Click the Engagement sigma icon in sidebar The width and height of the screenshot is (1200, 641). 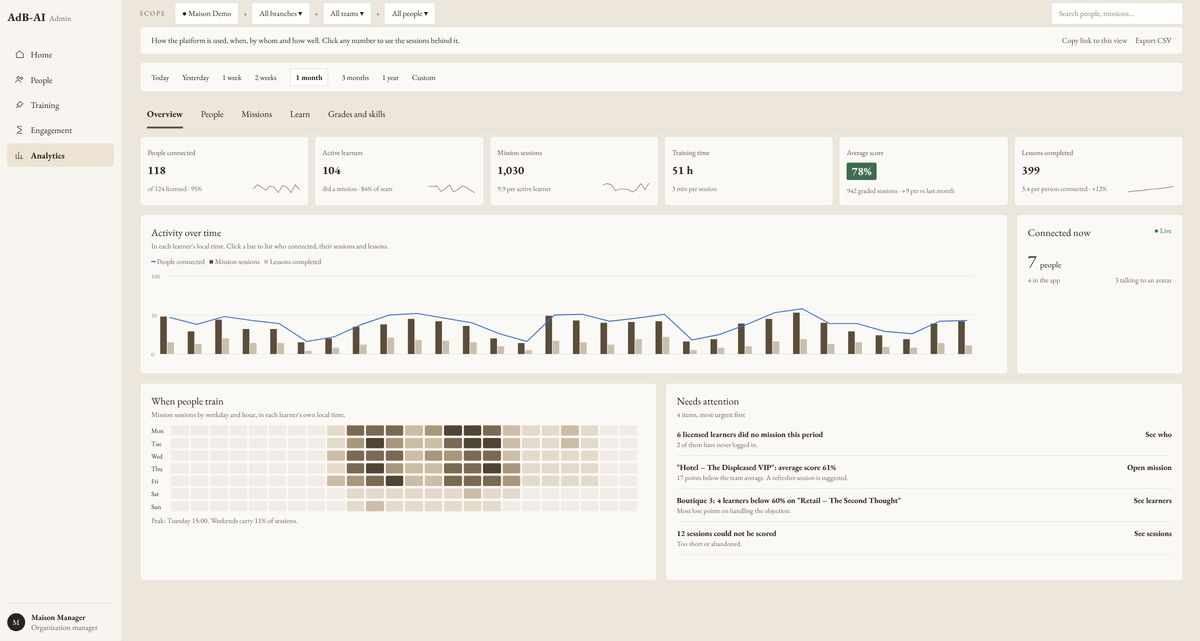[x=20, y=130]
